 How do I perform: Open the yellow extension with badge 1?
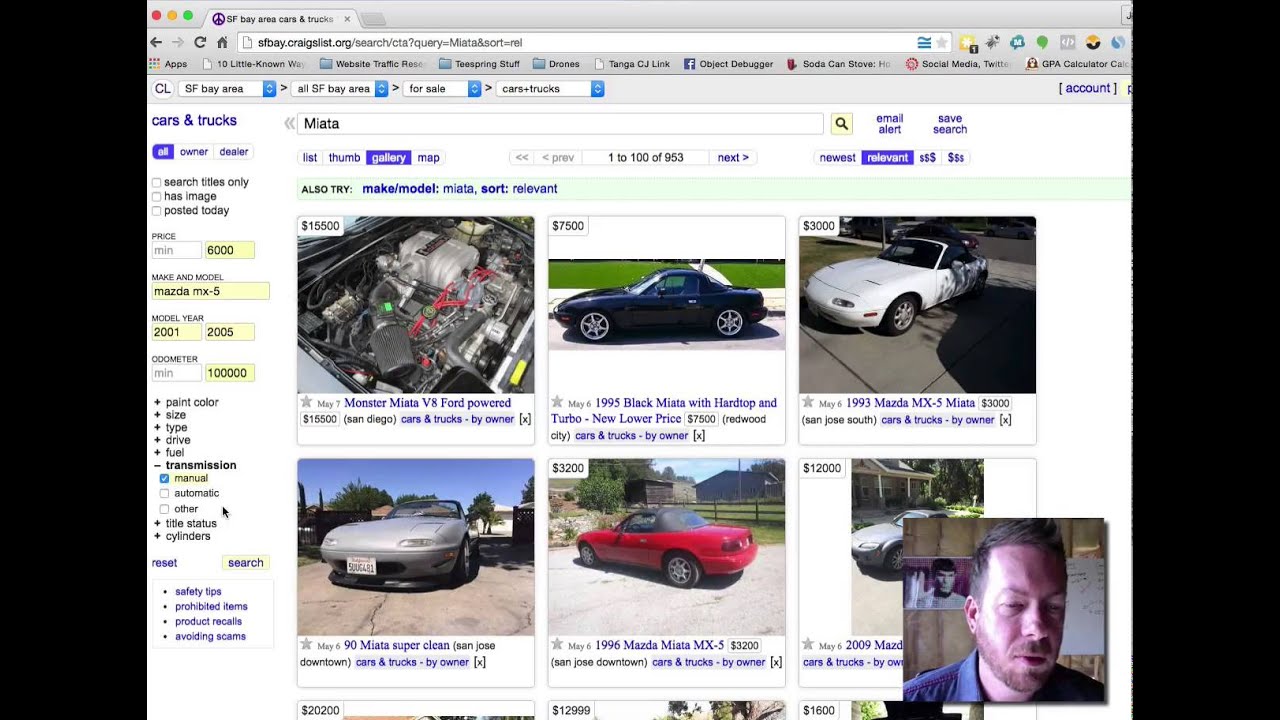967,43
